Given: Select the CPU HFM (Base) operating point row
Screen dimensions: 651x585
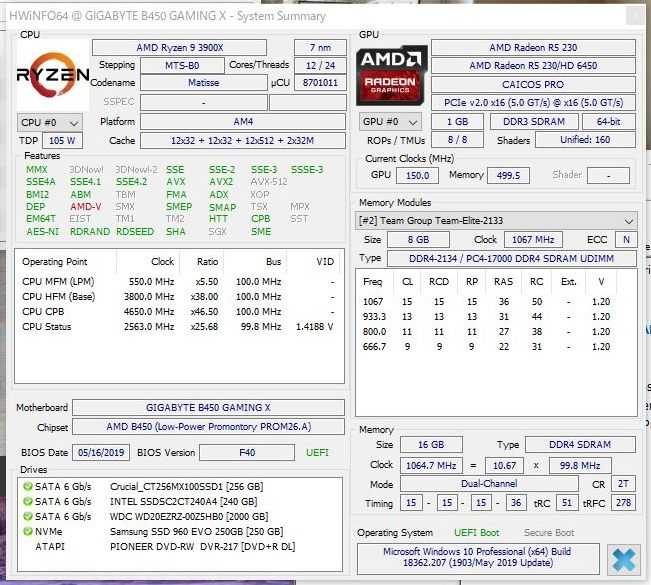Looking at the screenshot, I should coord(179,296).
